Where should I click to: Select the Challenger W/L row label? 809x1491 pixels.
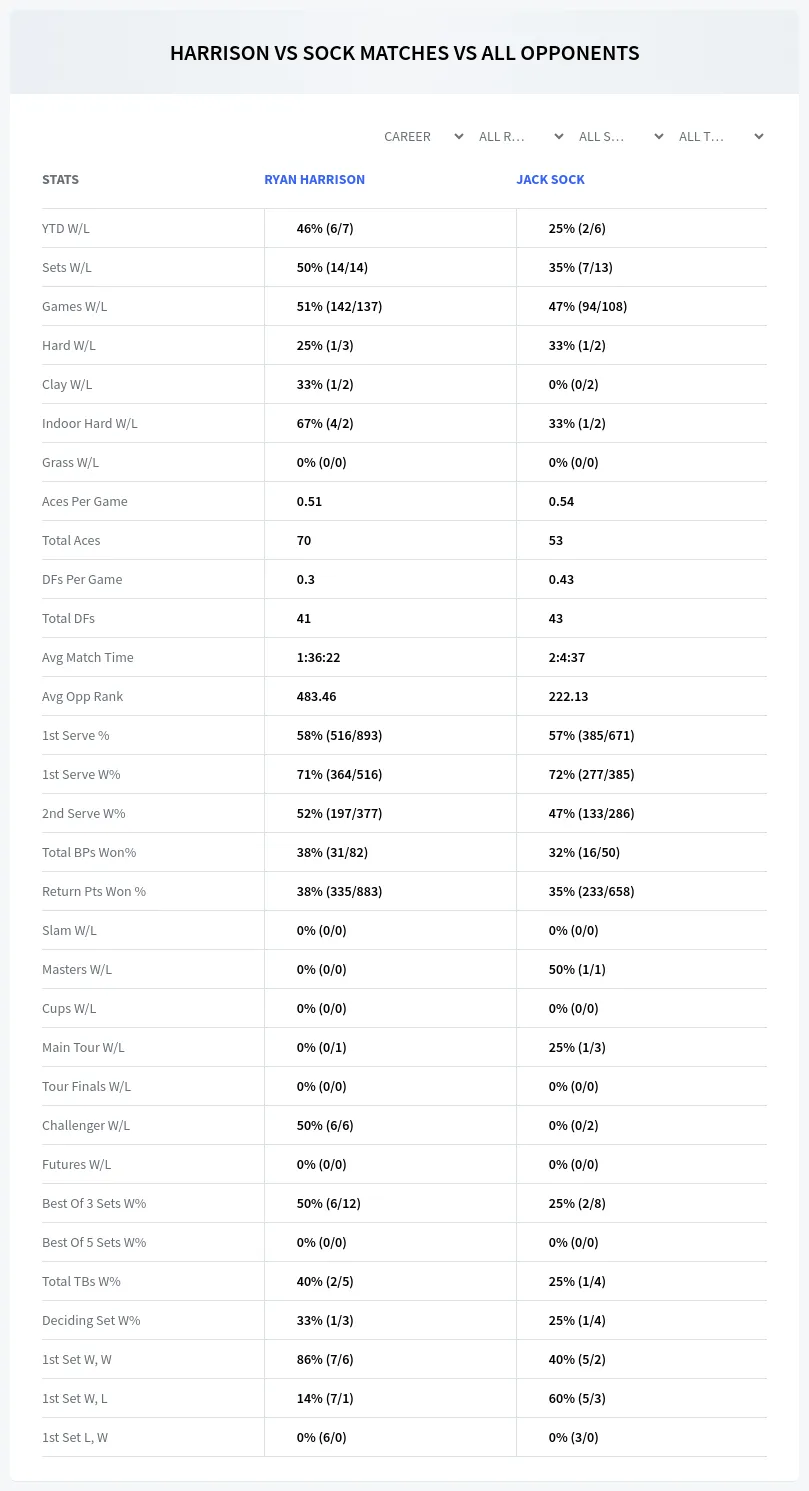coord(86,1125)
